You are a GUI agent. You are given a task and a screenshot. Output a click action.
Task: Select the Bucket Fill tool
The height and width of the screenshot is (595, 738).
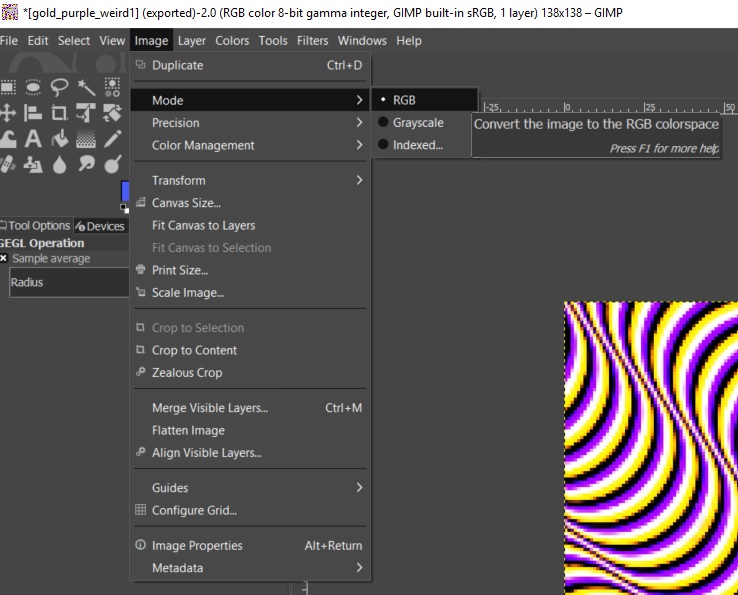pos(60,139)
